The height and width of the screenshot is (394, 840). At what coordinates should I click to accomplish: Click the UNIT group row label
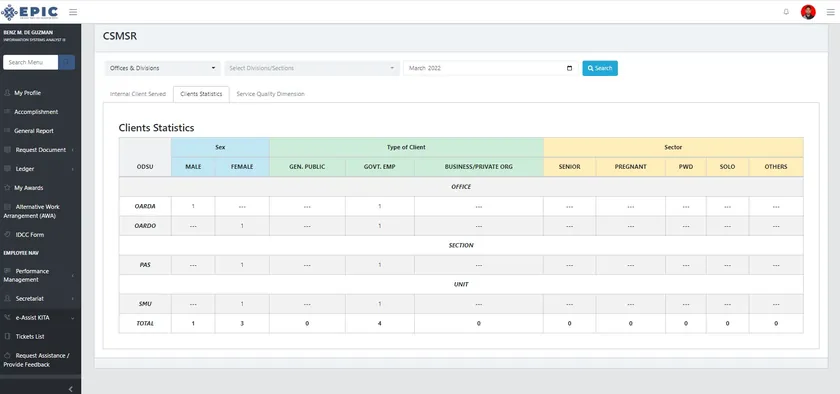(x=461, y=284)
